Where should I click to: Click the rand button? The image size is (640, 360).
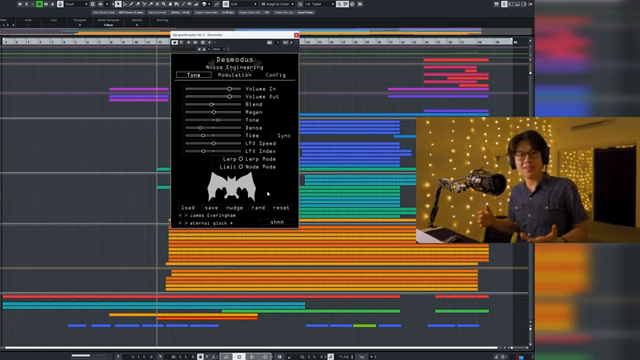pyautogui.click(x=258, y=208)
